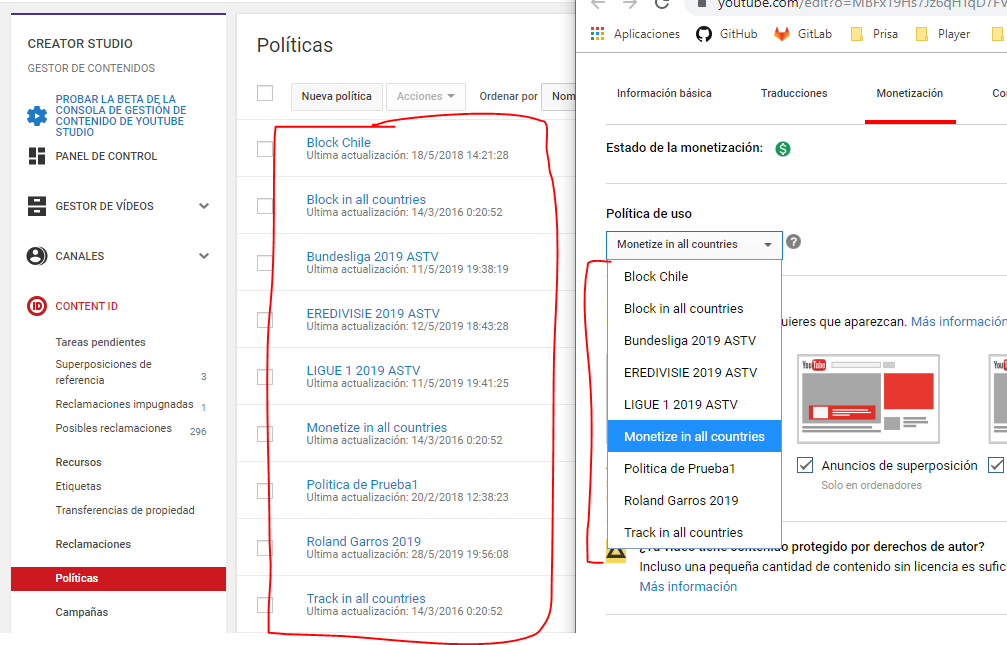1007x645 pixels.
Task: Choose Politica de Prueba1 in dropdown list
Action: [x=694, y=468]
